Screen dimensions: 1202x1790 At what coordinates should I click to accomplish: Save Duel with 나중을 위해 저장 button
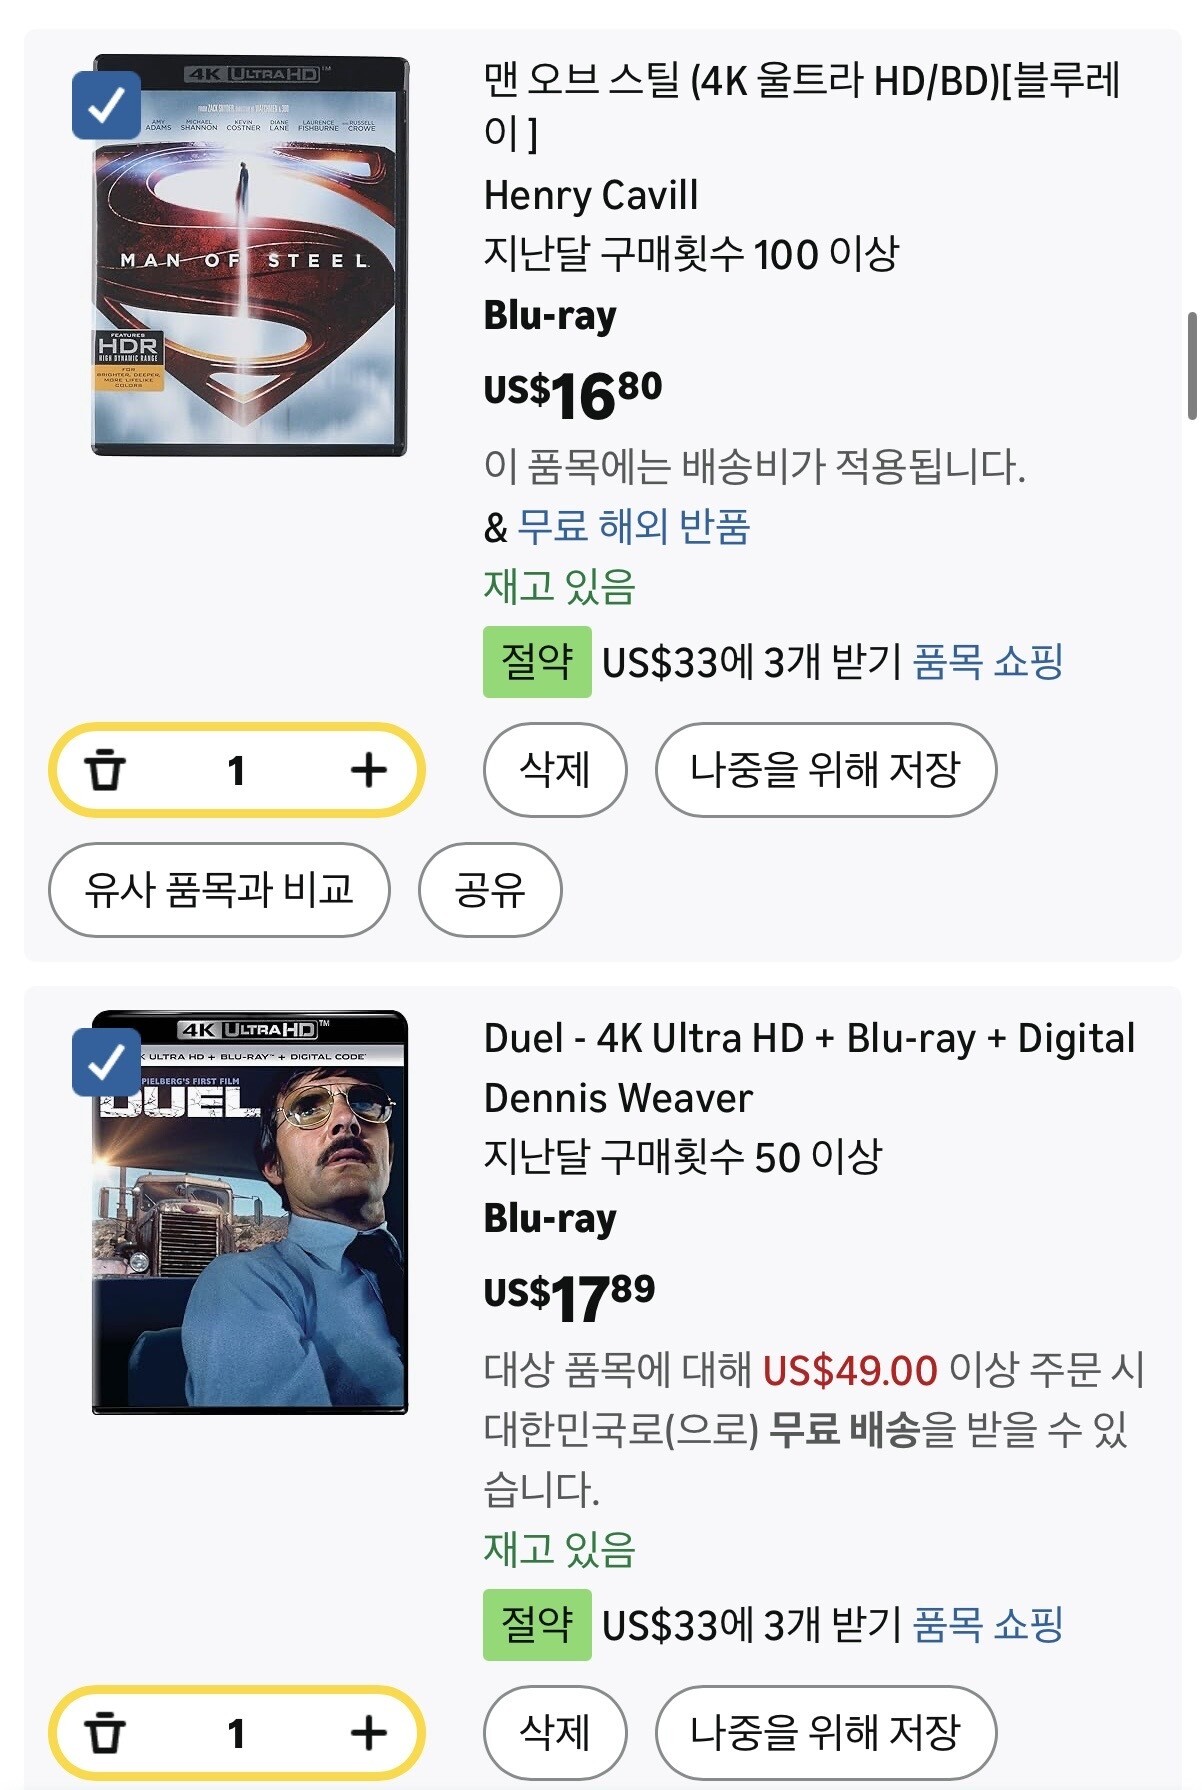(825, 1733)
